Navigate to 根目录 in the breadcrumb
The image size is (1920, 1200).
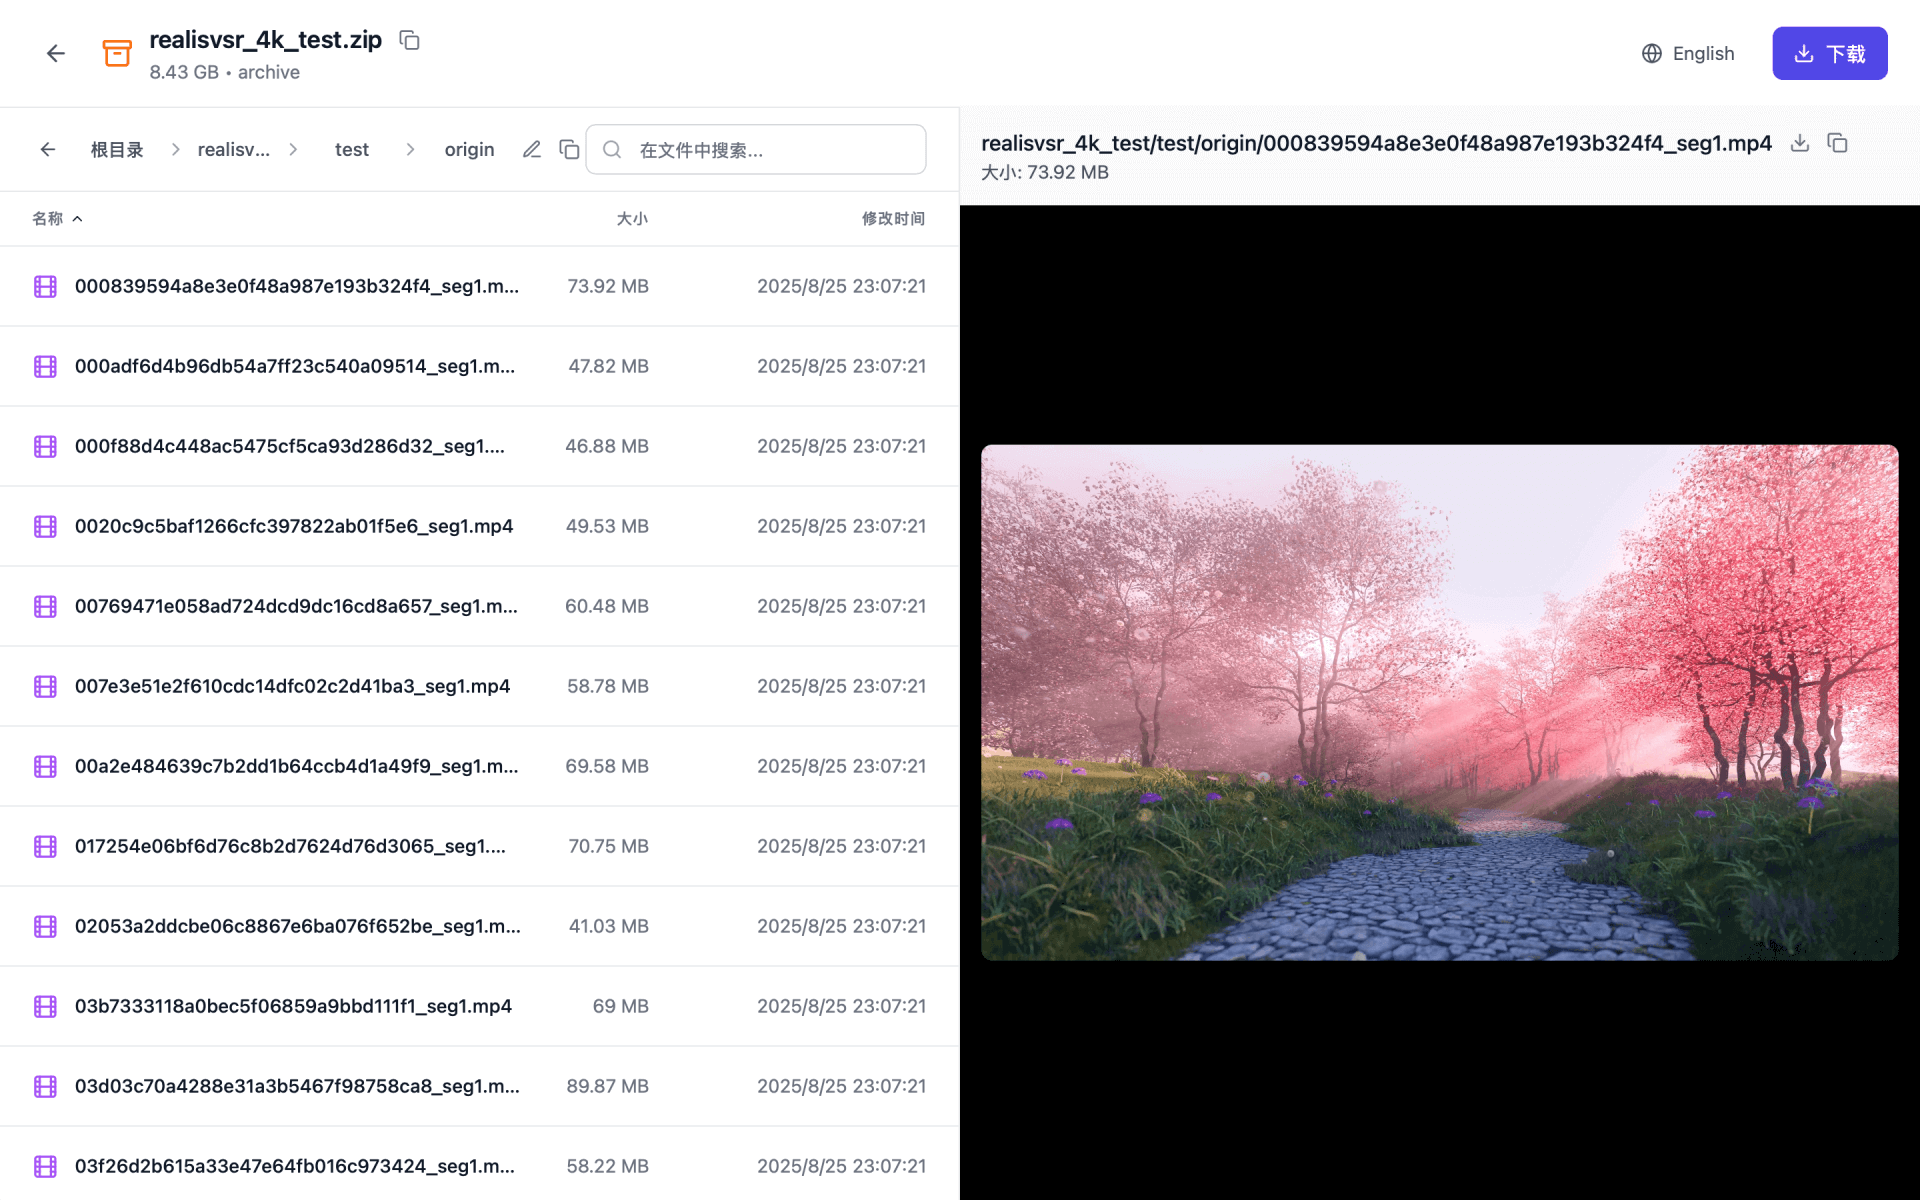116,148
